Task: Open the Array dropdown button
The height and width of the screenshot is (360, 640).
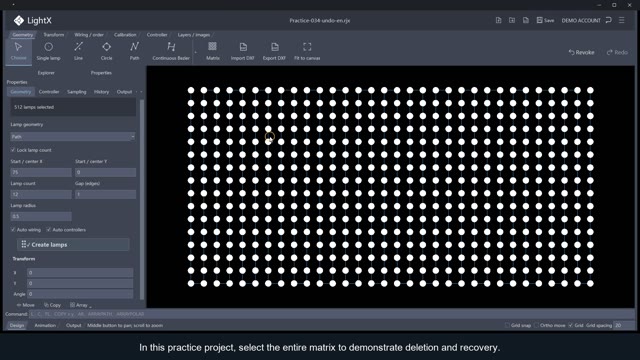Action: [x=80, y=305]
